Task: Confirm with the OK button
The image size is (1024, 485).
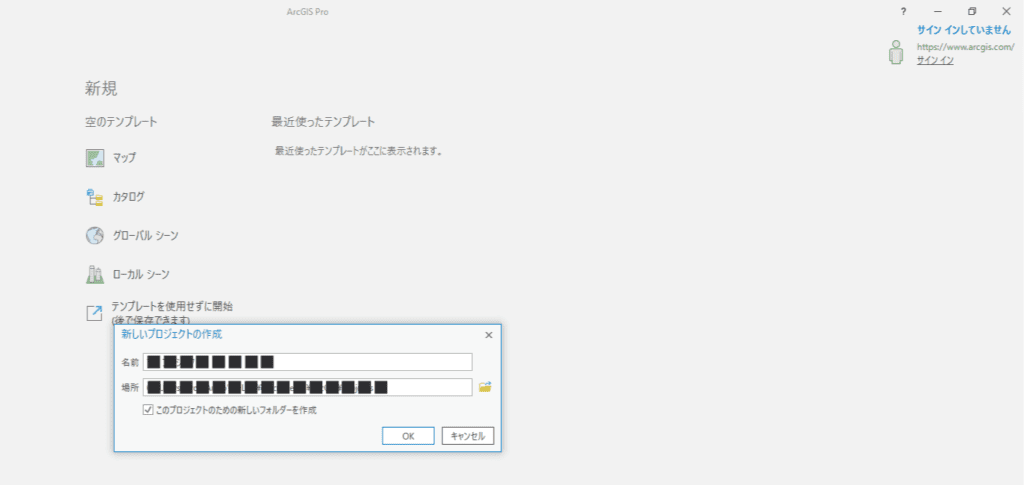Action: 408,436
